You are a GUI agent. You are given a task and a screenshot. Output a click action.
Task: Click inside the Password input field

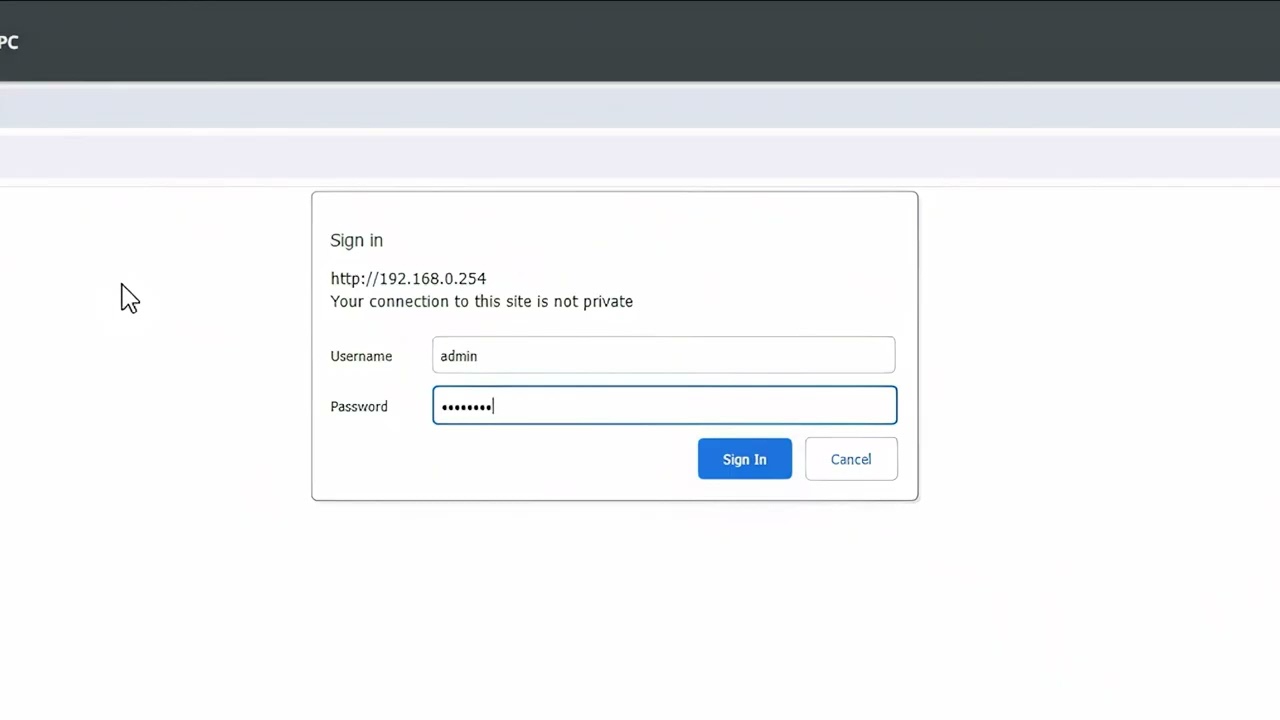(x=664, y=405)
